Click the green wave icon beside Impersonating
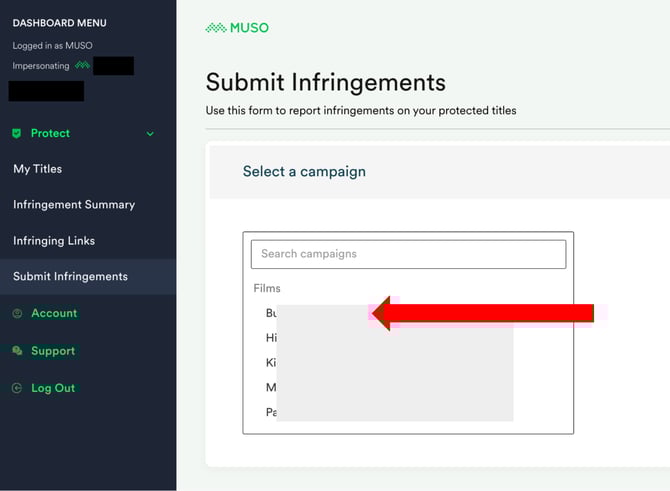Viewport: 670px width, 491px height. pyautogui.click(x=82, y=66)
